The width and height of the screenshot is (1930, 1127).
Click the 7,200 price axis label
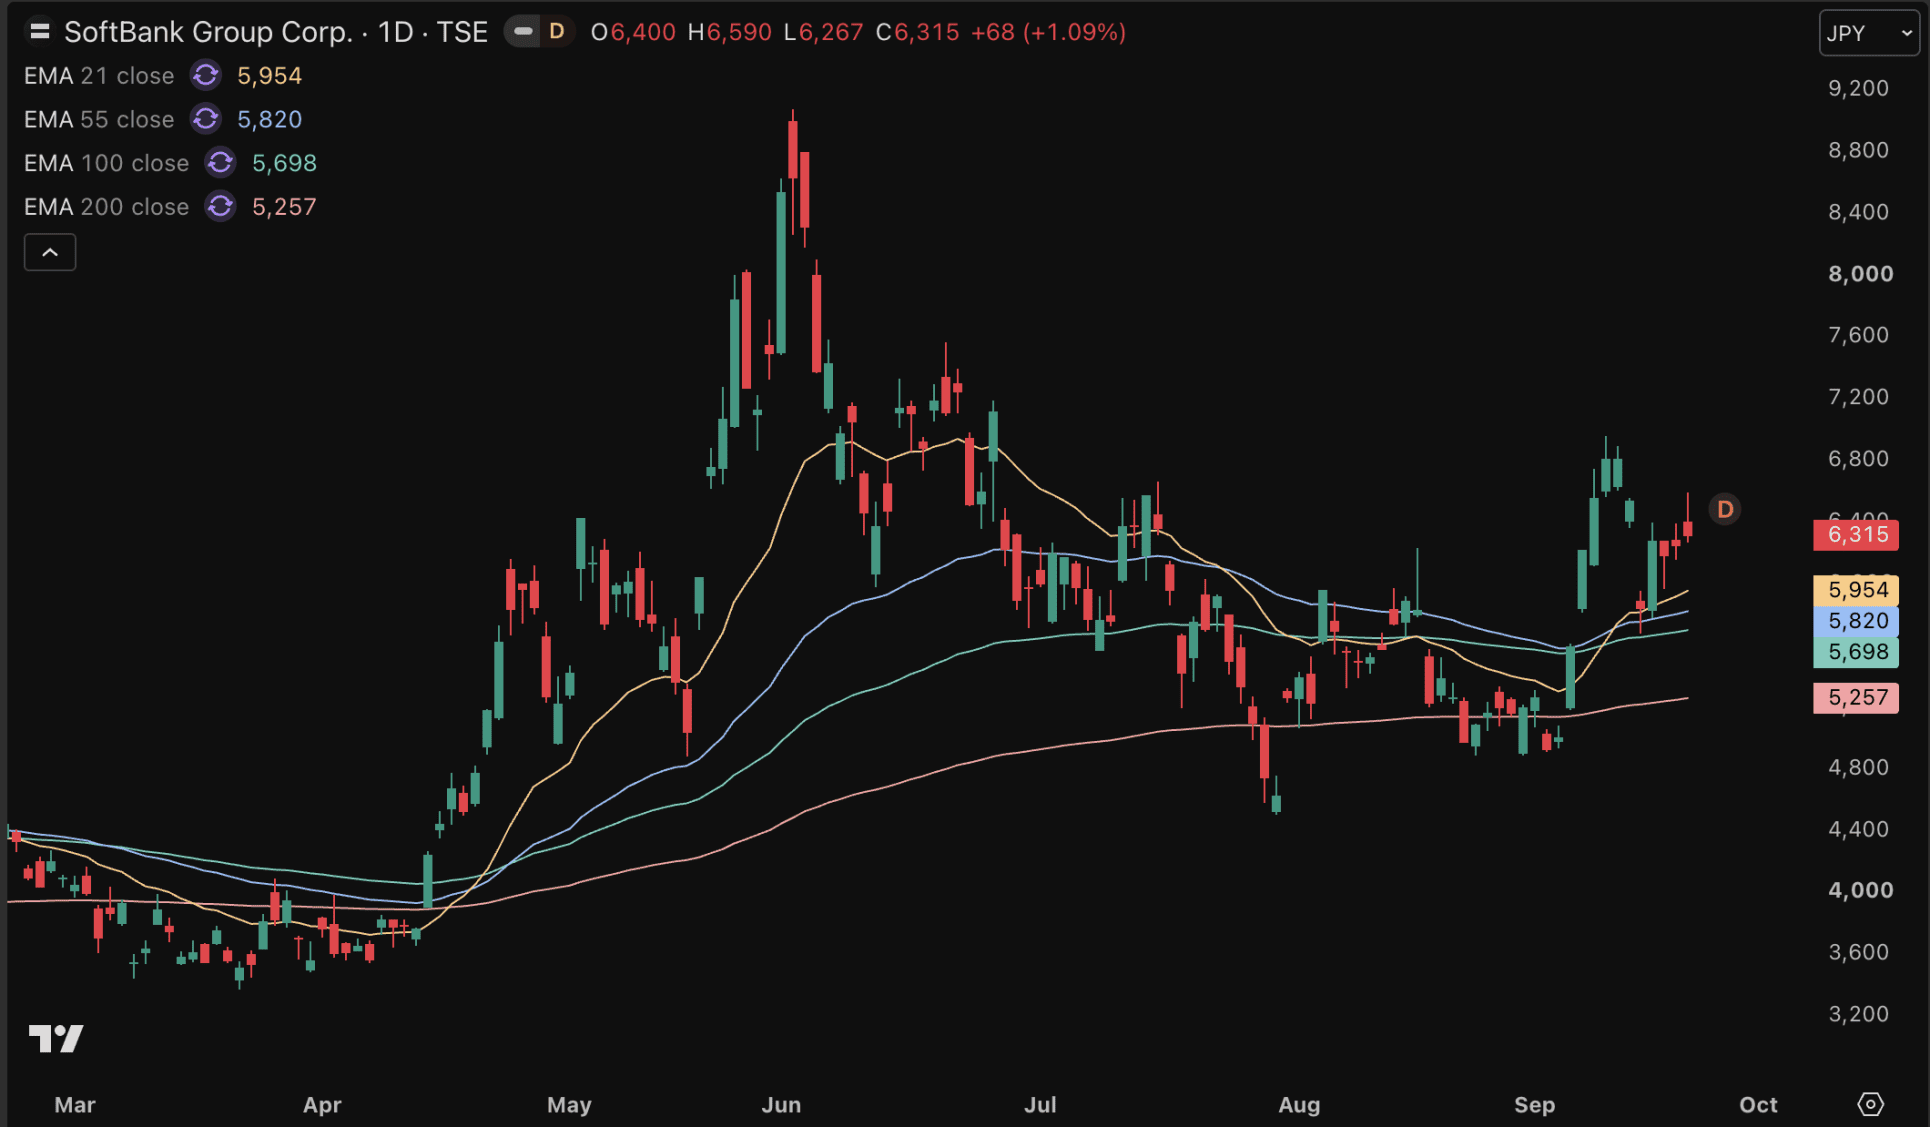1858,397
